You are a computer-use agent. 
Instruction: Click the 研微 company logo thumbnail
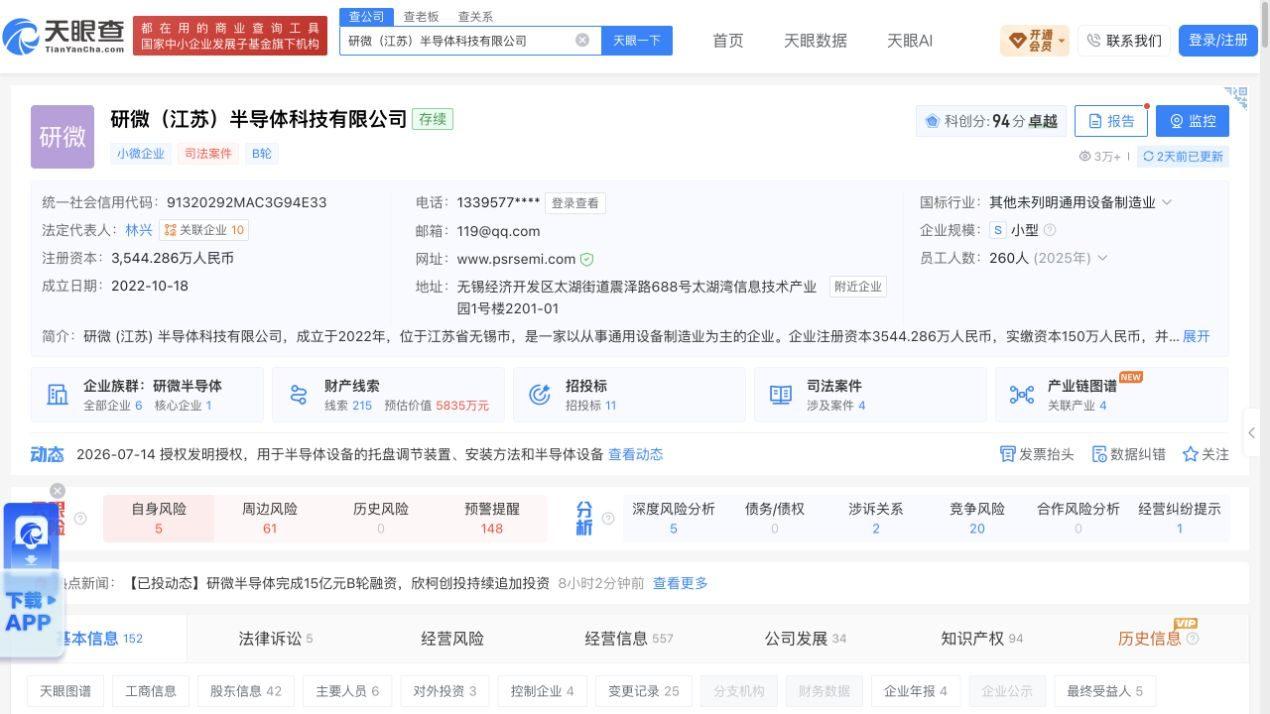[62, 137]
